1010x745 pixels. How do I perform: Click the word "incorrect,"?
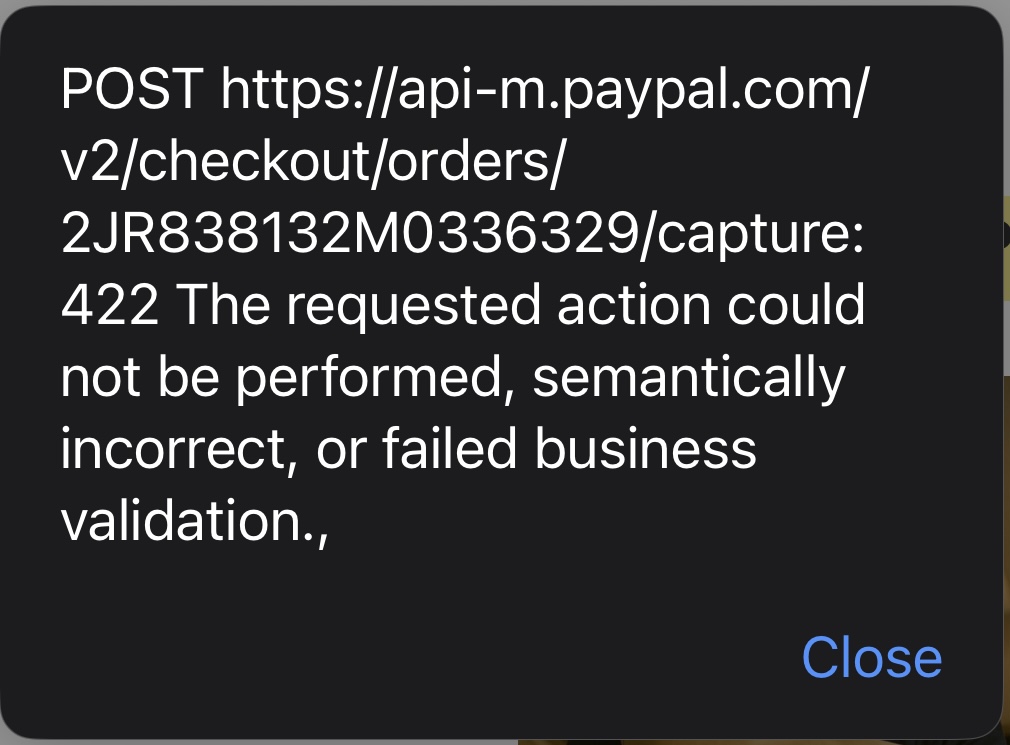click(x=180, y=449)
